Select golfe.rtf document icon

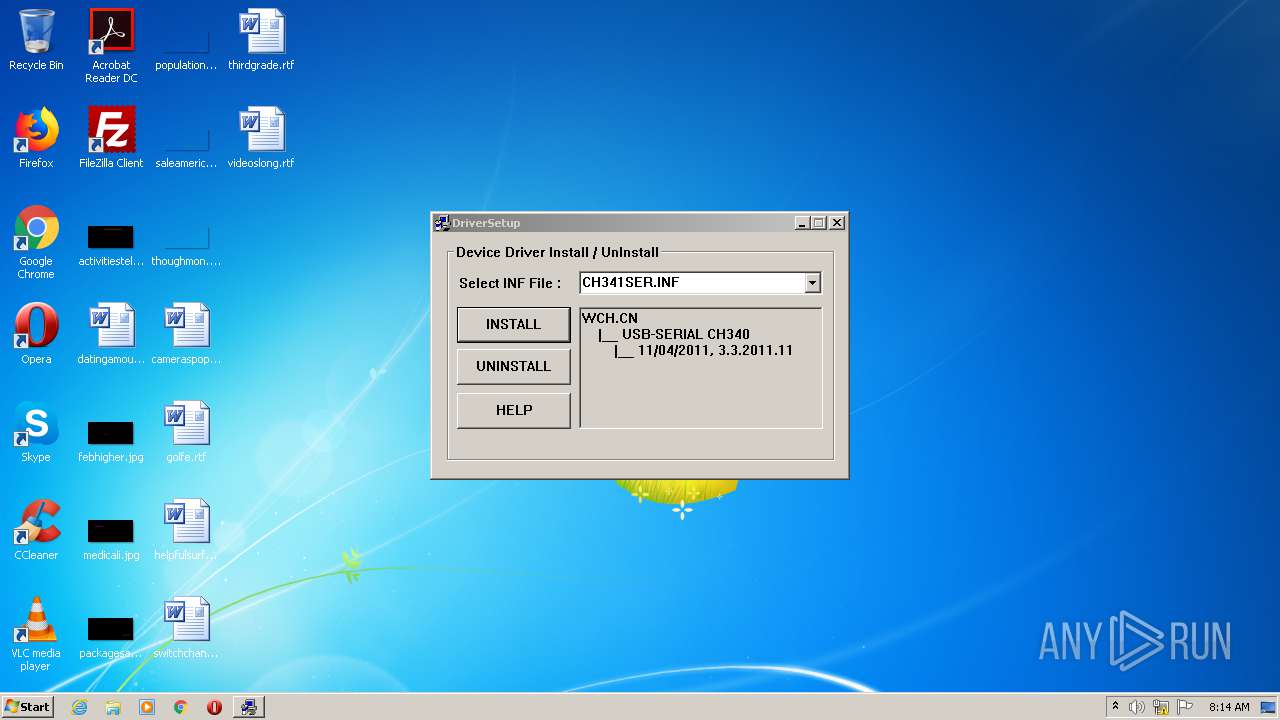coord(186,432)
